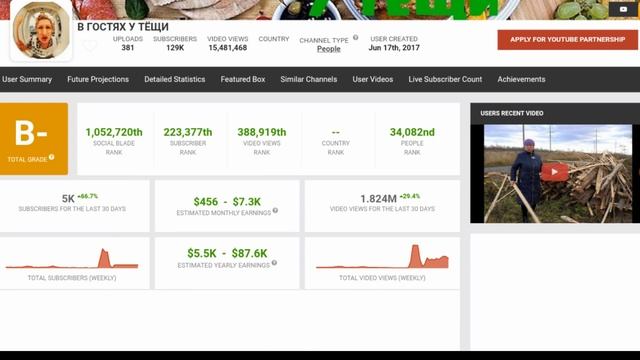Viewport: 640px width, 360px height.
Task: Open the Detailed Statistics tab
Action: coord(175,79)
